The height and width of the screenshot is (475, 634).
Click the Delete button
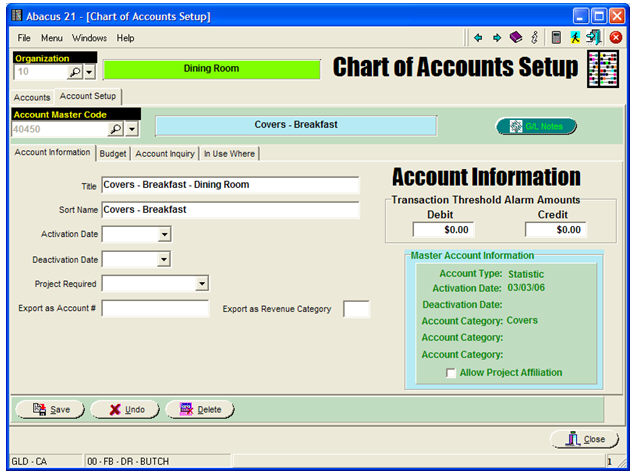click(x=200, y=410)
